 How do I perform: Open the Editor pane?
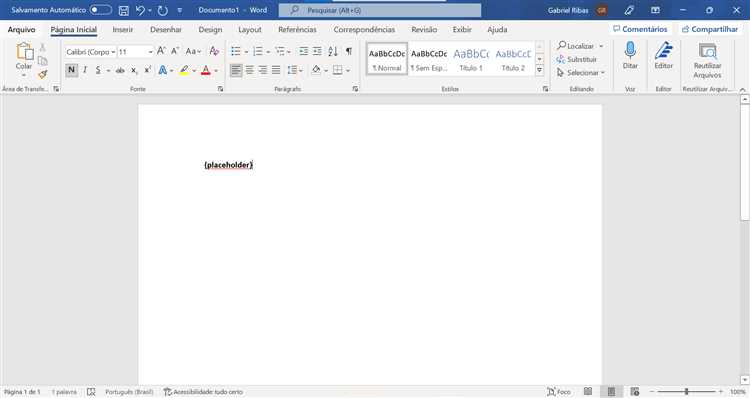click(x=663, y=55)
